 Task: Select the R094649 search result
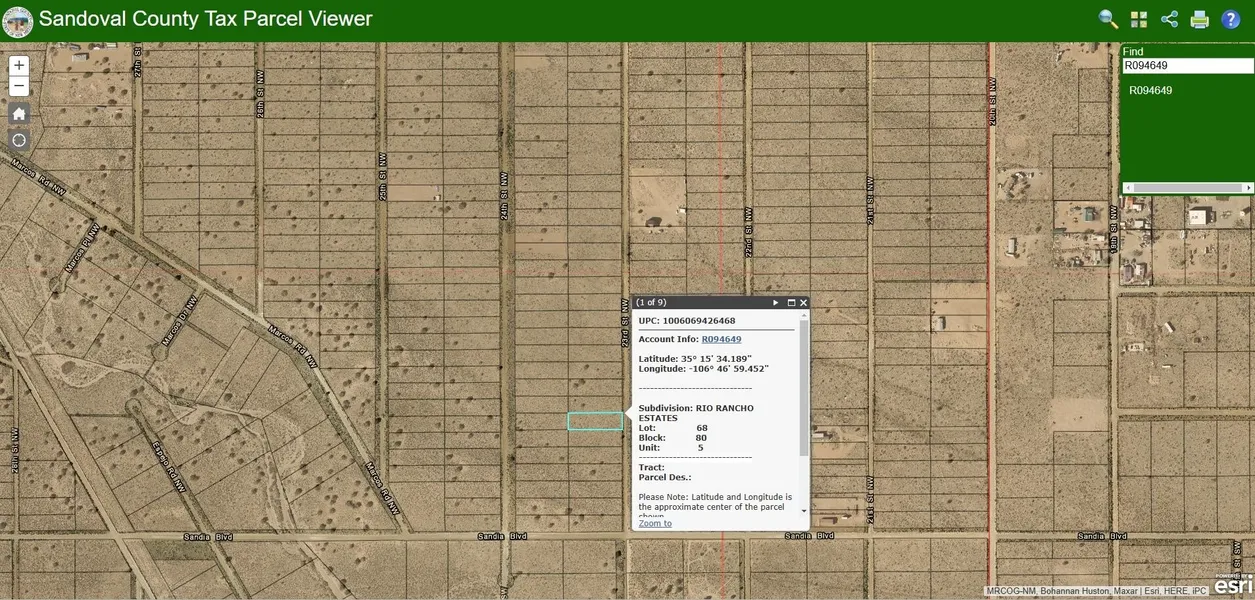[x=1151, y=90]
